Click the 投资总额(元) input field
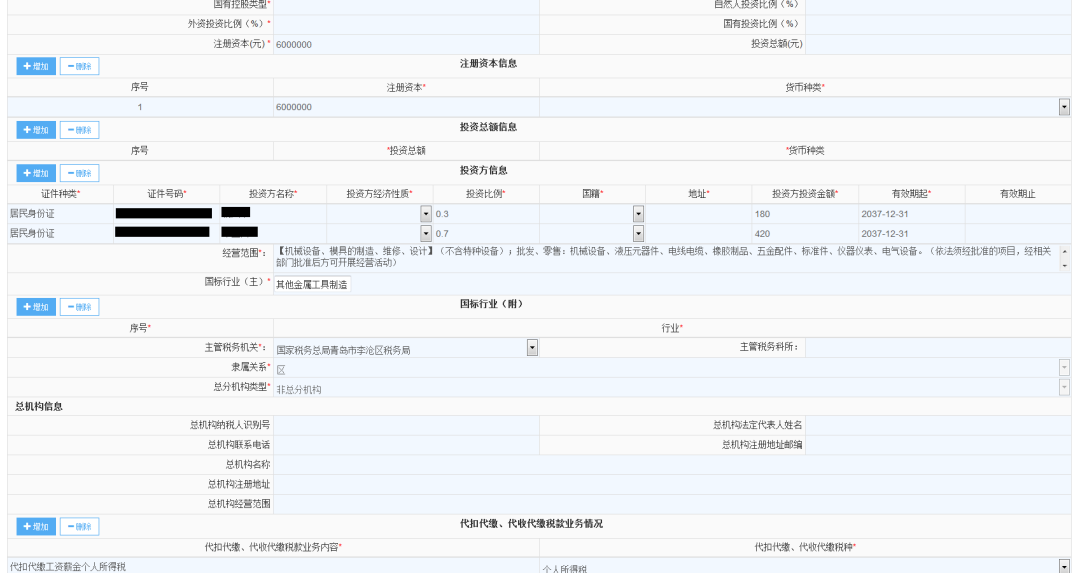1080x573 pixels. 938,44
